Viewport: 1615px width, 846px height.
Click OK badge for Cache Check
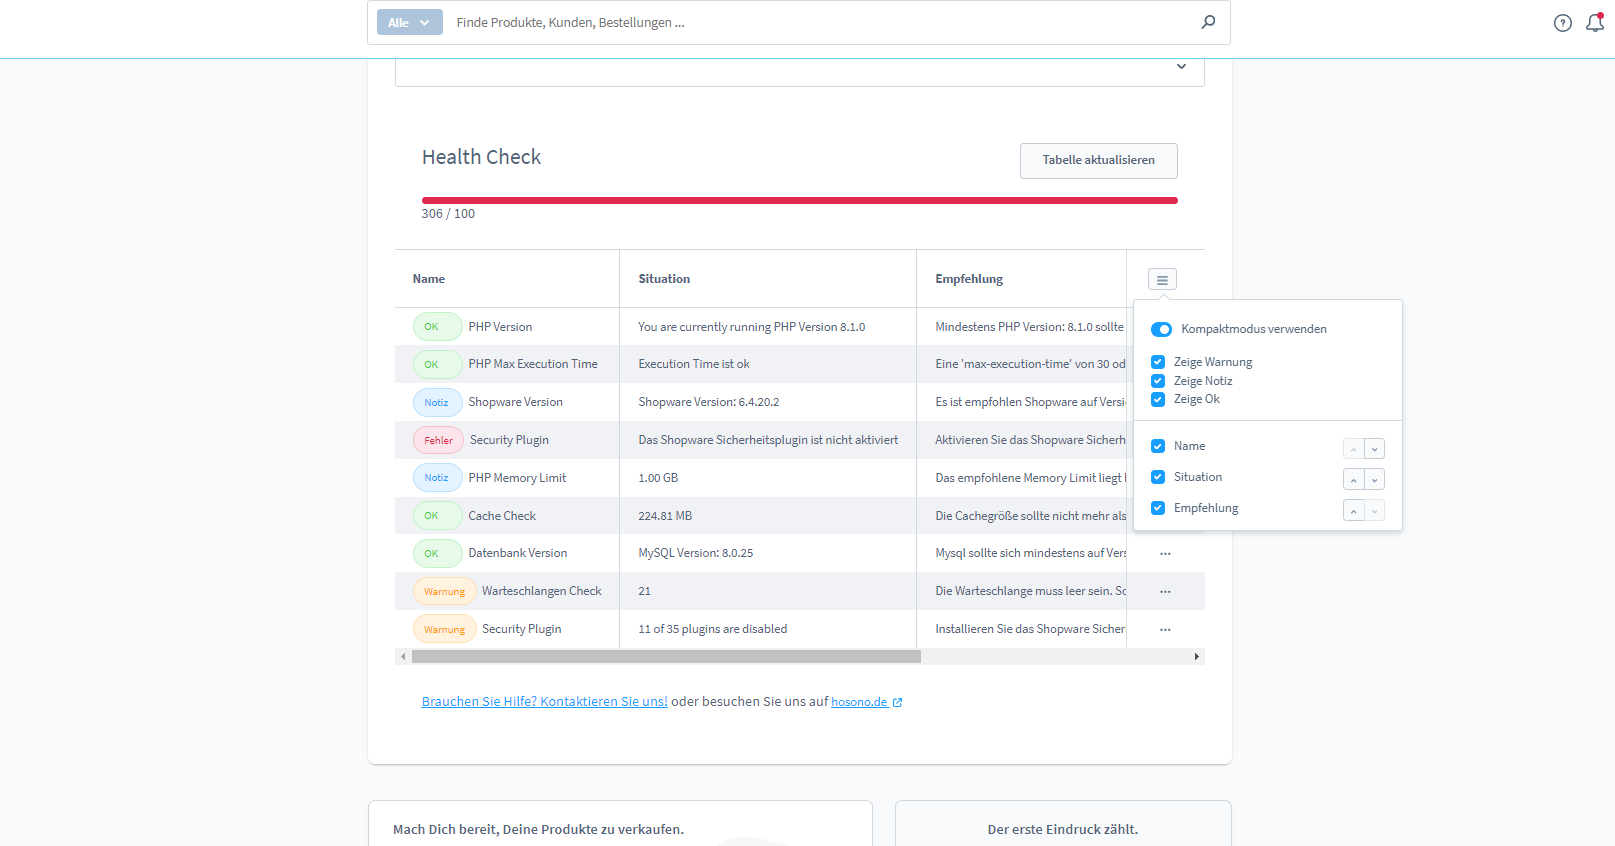click(437, 516)
